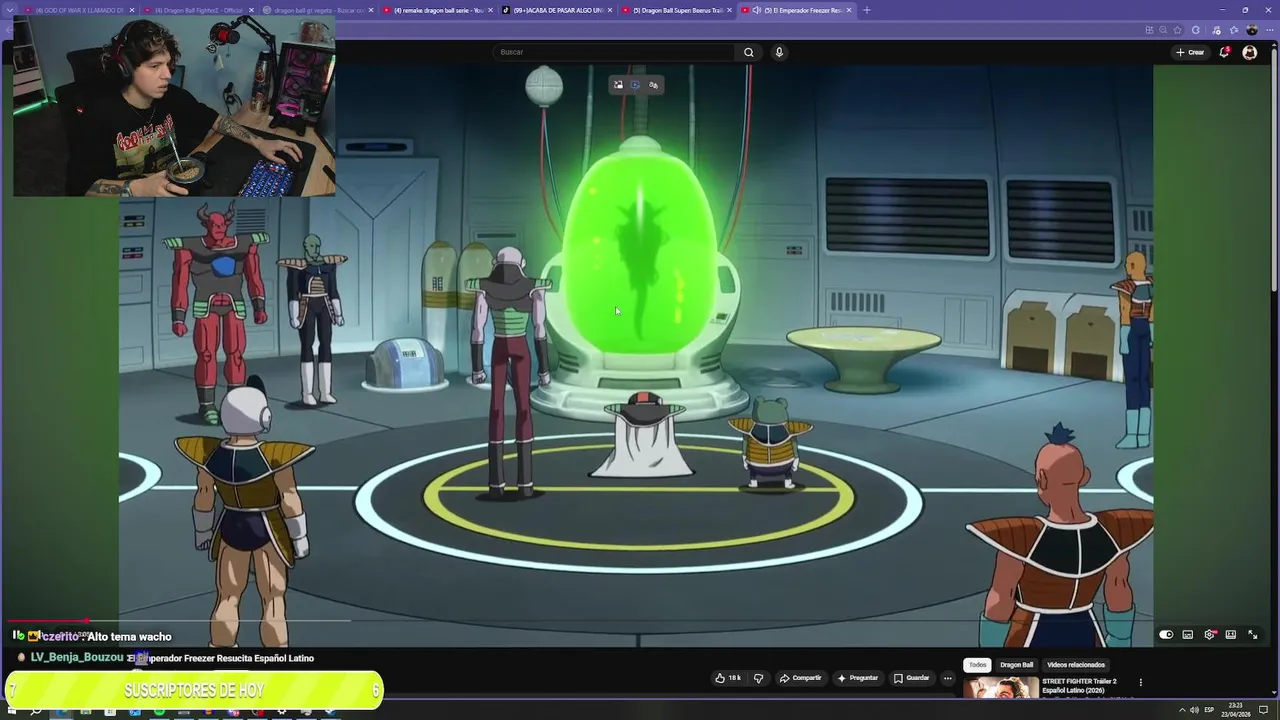Switch to remake dragon ball serie tab
1280x720 pixels.
click(x=437, y=10)
